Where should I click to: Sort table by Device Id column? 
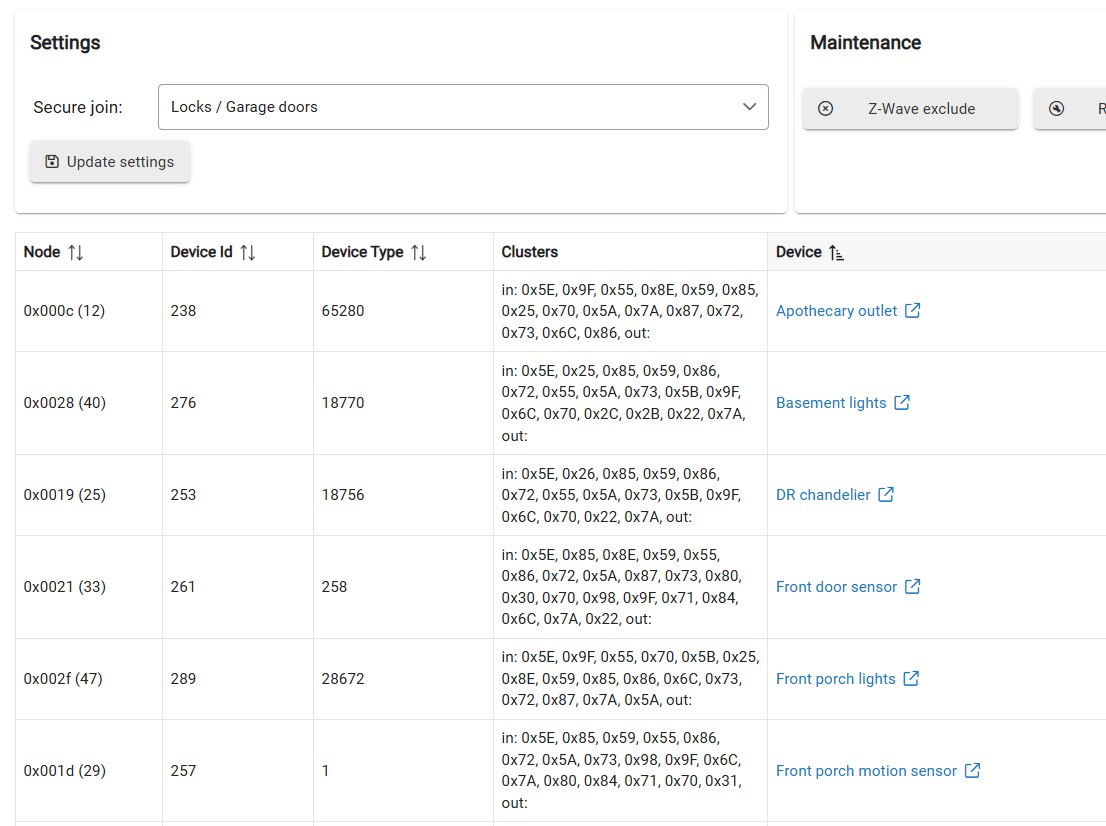tap(248, 253)
